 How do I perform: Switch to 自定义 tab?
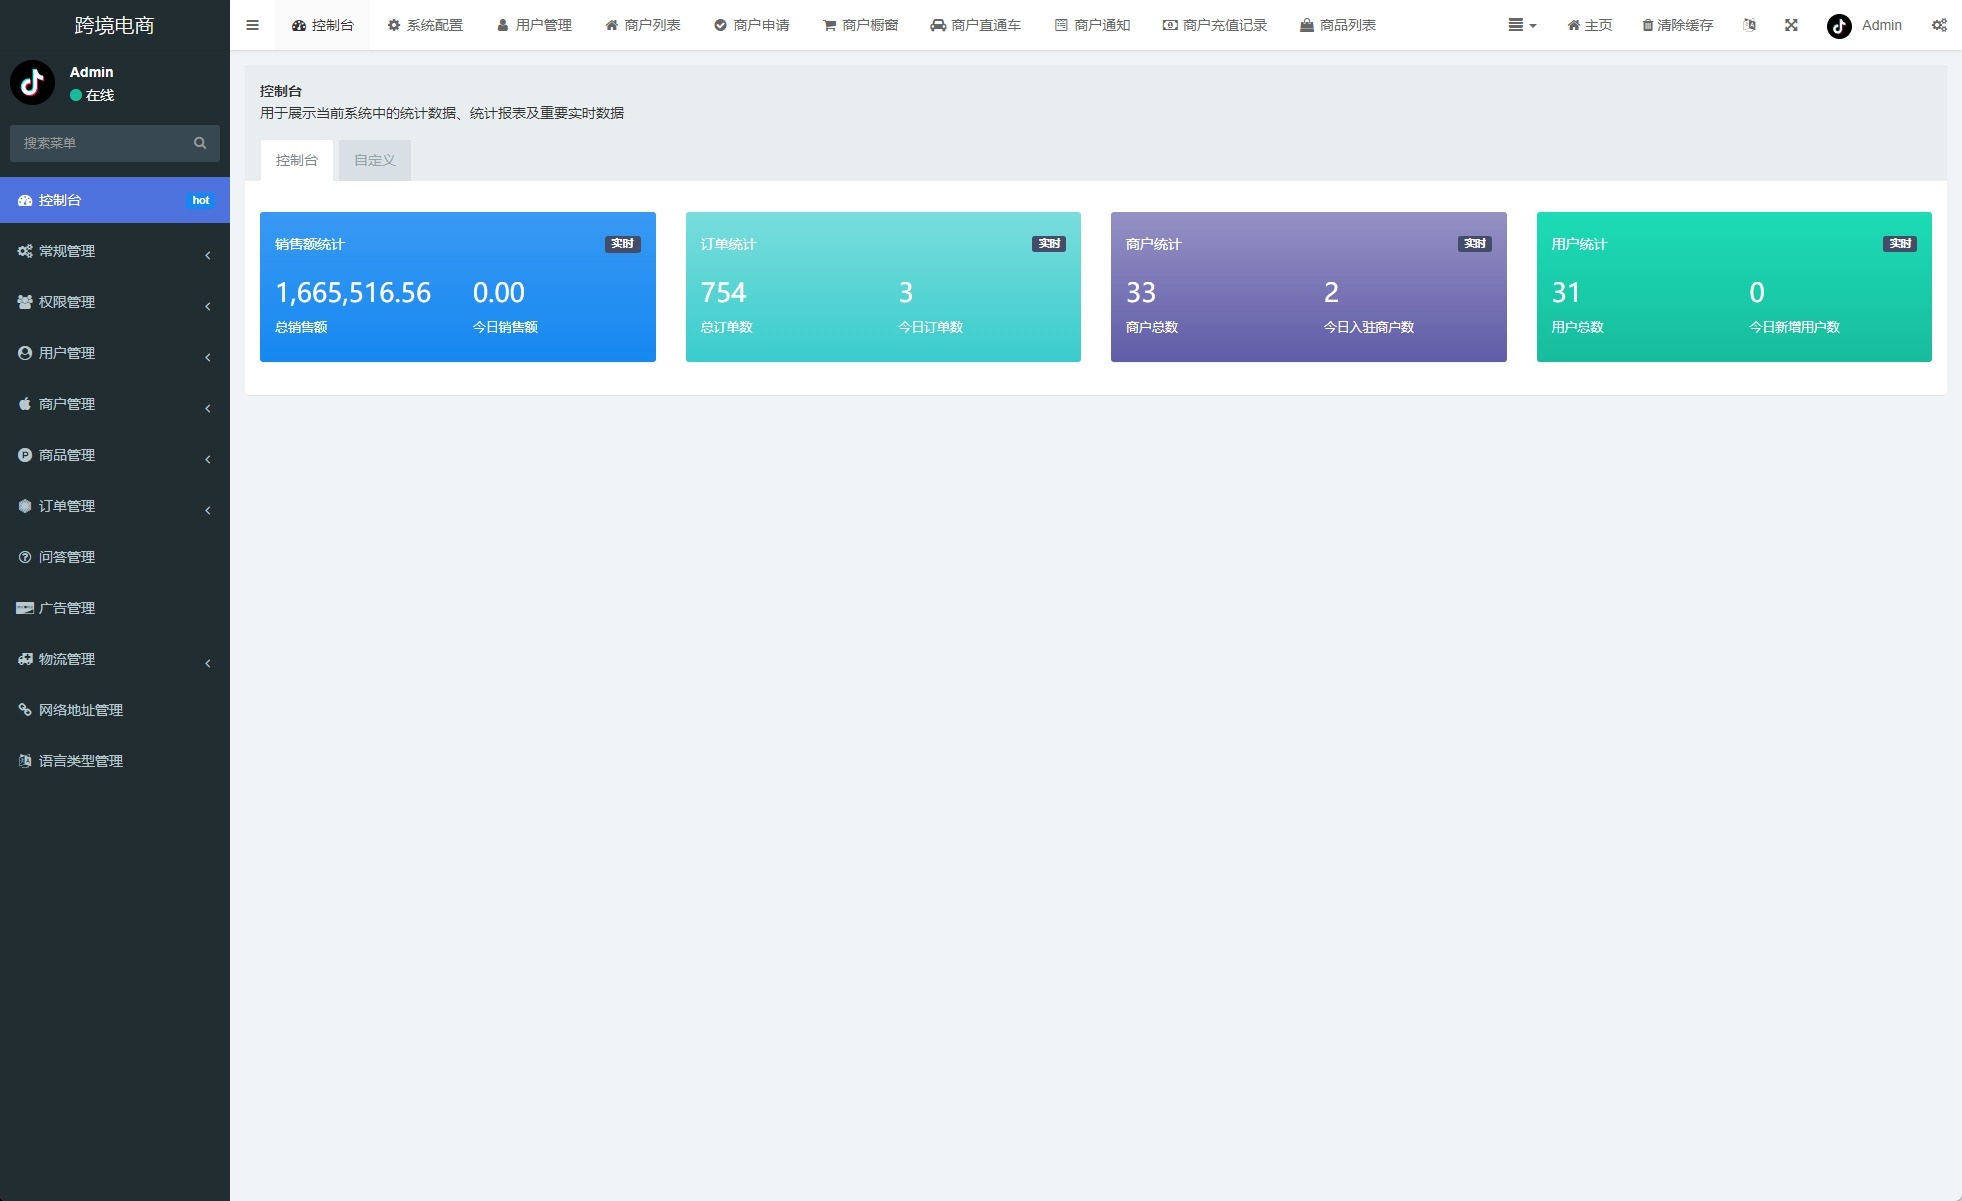tap(373, 160)
